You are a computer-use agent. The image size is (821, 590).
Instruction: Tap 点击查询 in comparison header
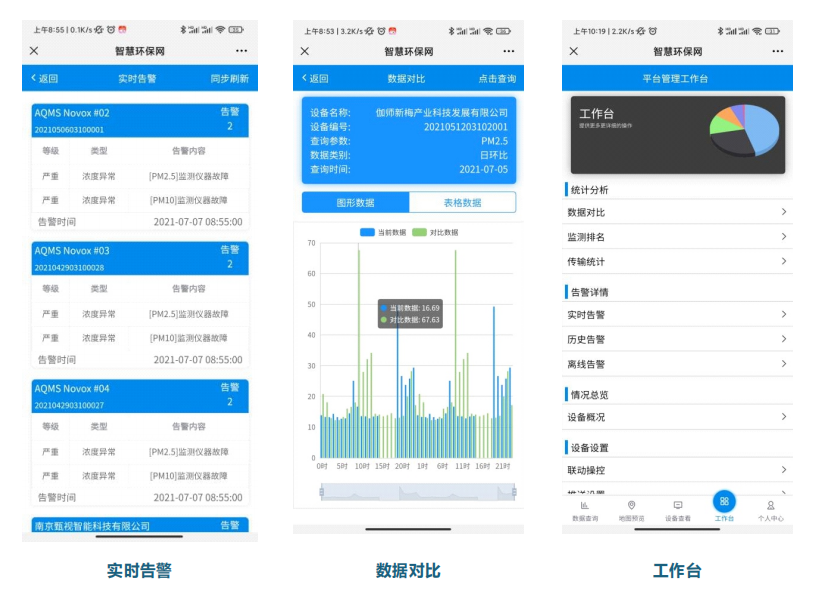coord(497,78)
